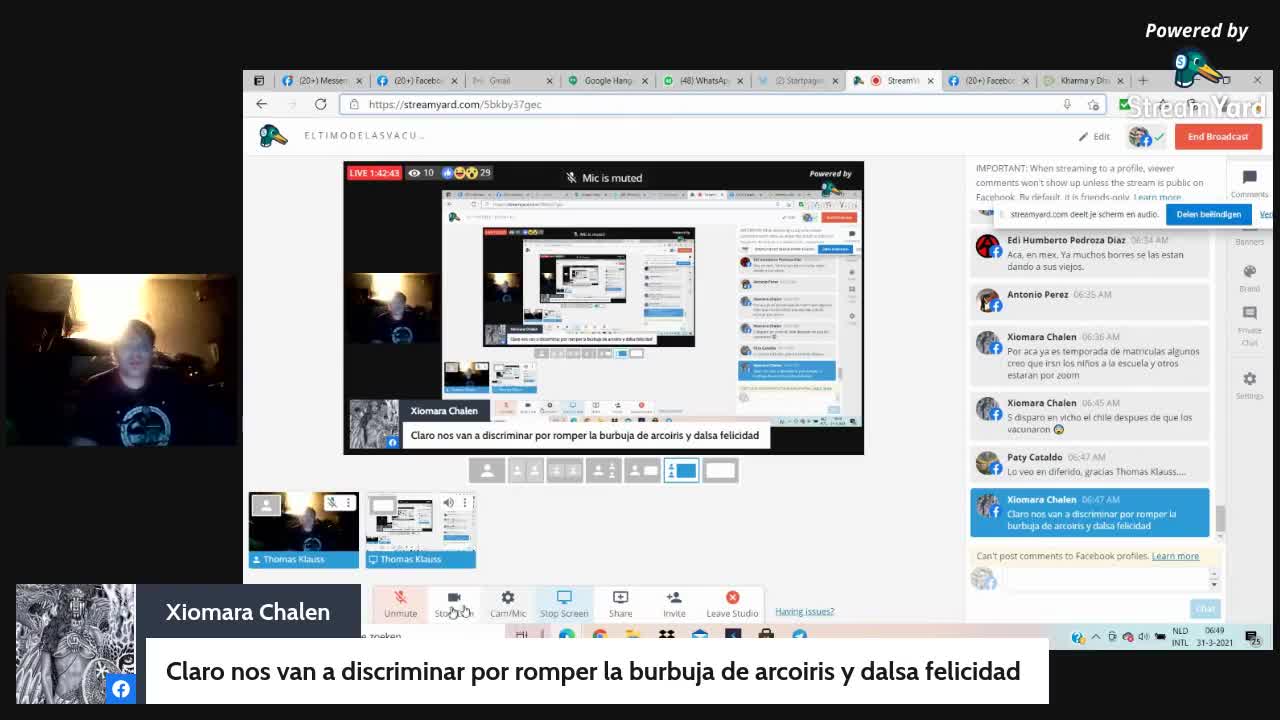Bookmark the page with the star icon
Image resolution: width=1280 pixels, height=720 pixels.
(1095, 104)
